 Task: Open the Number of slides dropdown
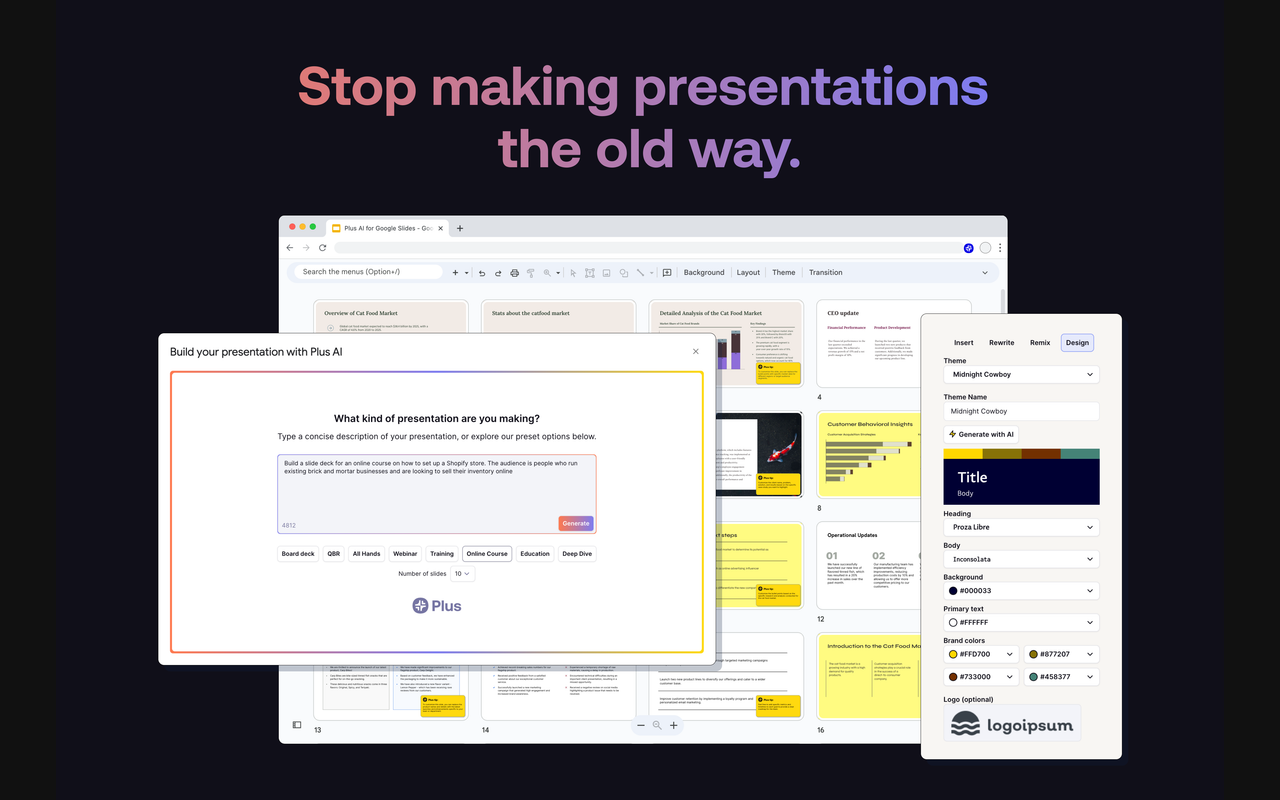[x=463, y=574]
